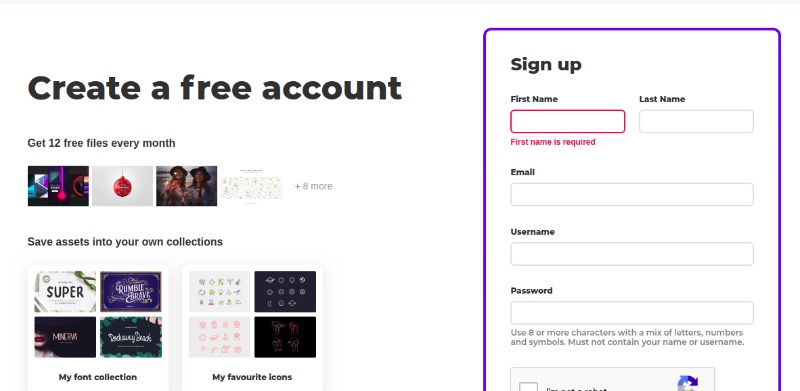The image size is (800, 391).
Task: Click the + 8 more link
Action: (x=313, y=186)
